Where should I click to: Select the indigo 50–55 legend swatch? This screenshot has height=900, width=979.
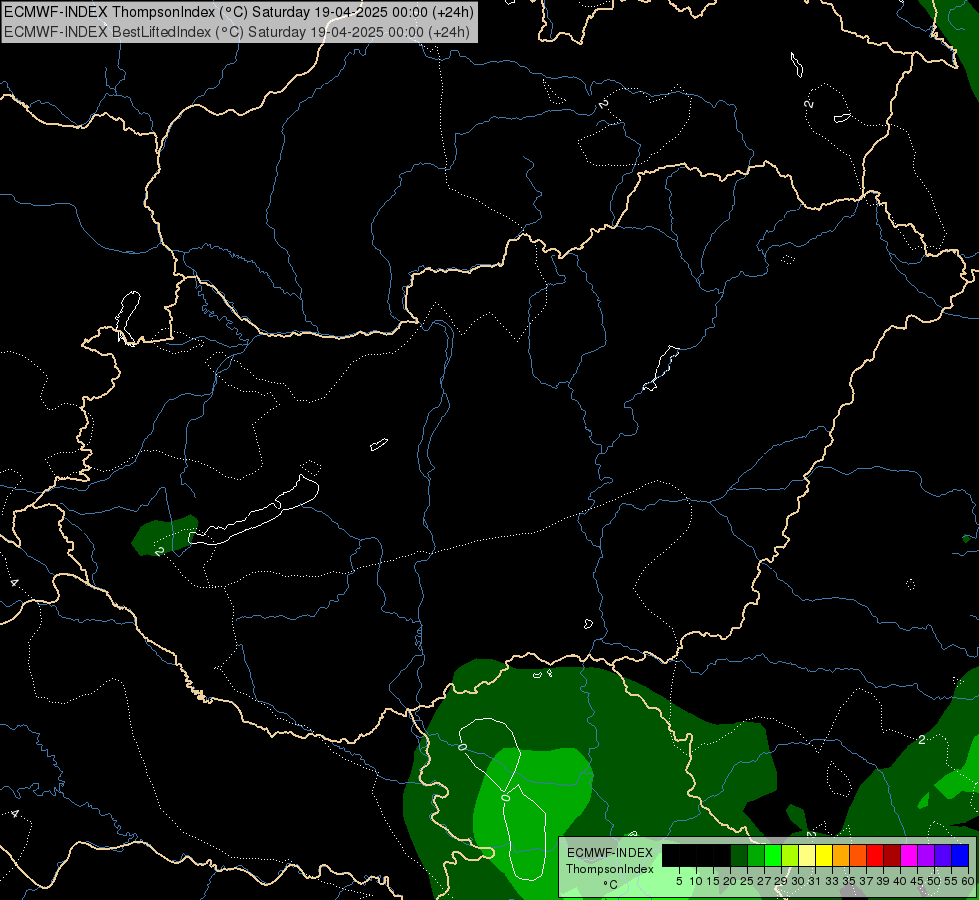coord(943,855)
